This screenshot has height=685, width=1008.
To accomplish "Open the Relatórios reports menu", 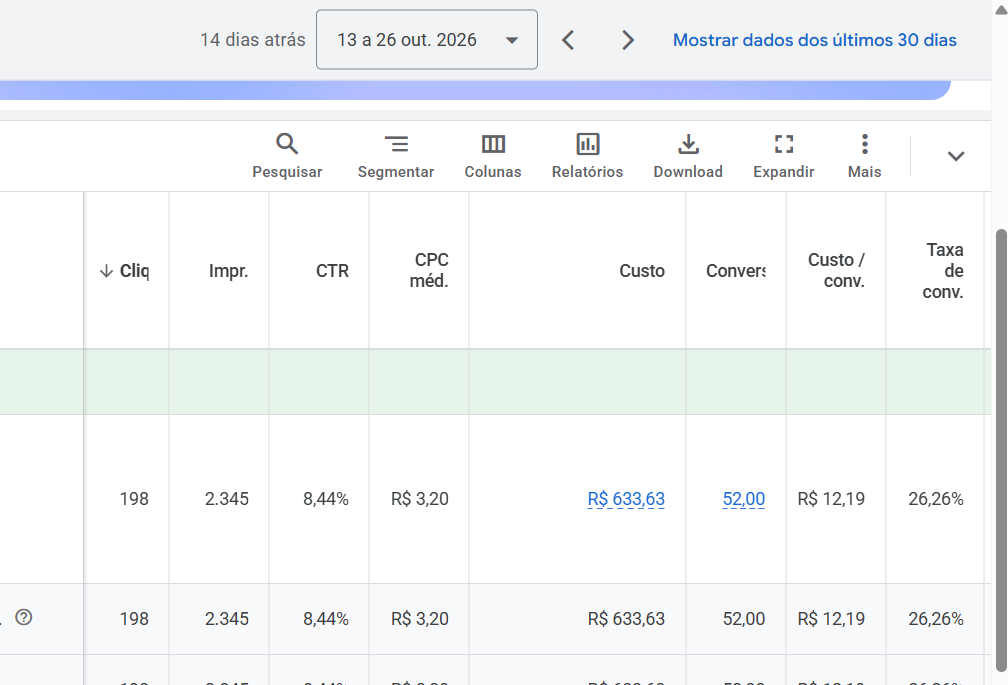I will tap(588, 156).
